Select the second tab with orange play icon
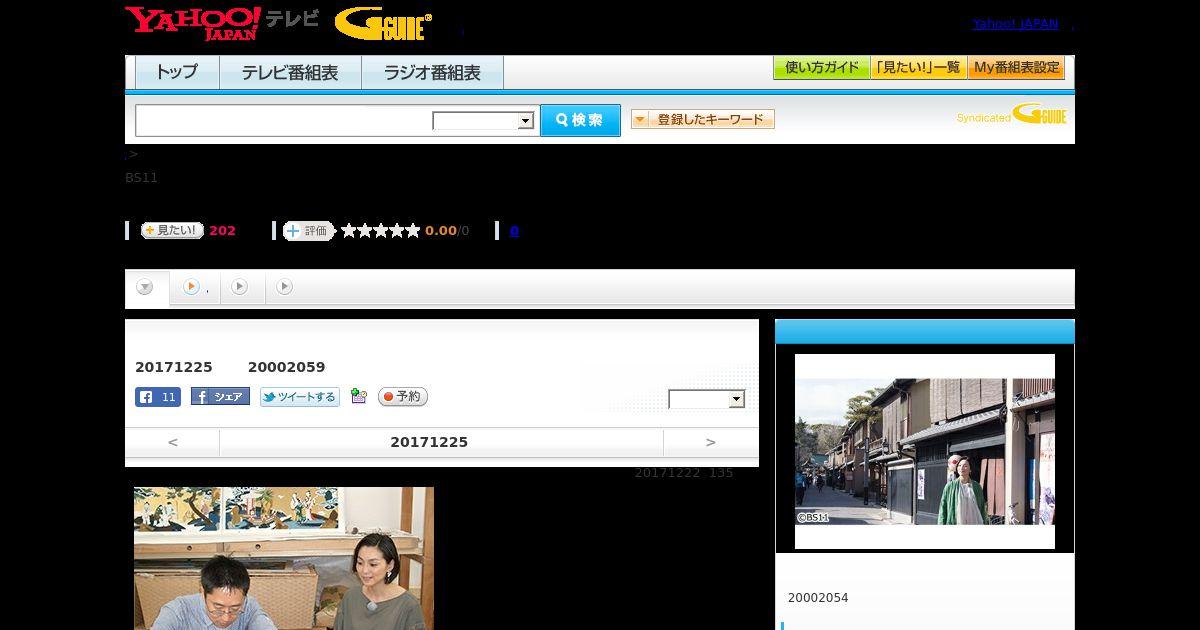The height and width of the screenshot is (630, 1200). [192, 287]
